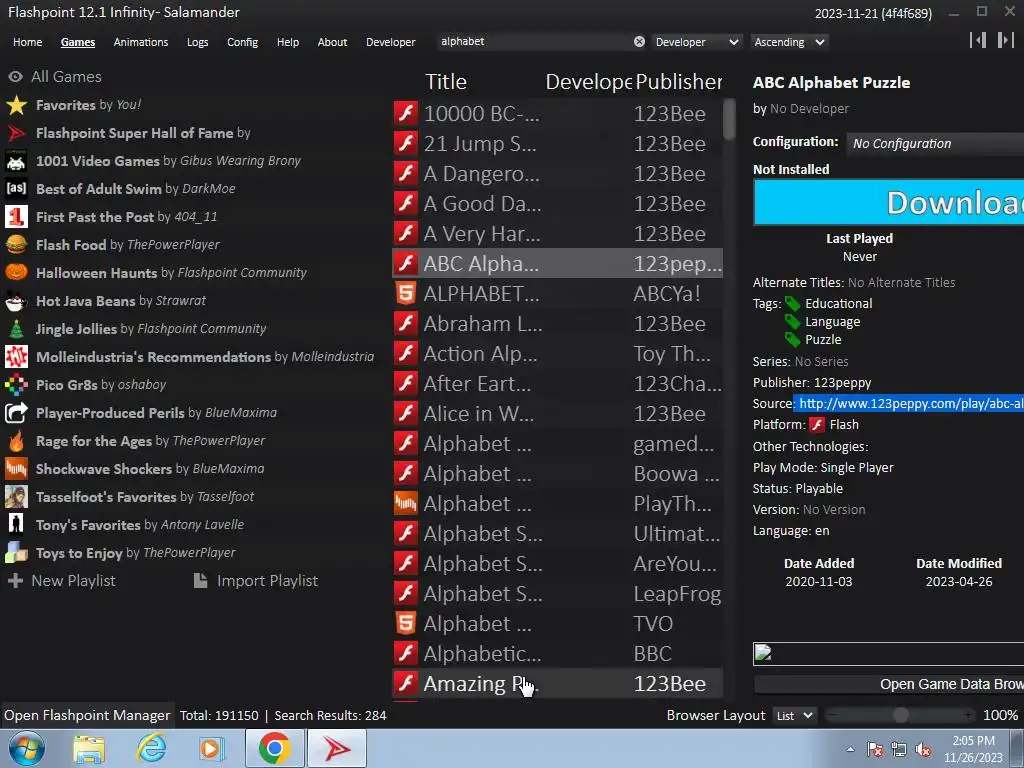Open Chrome from the taskbar

click(x=274, y=748)
